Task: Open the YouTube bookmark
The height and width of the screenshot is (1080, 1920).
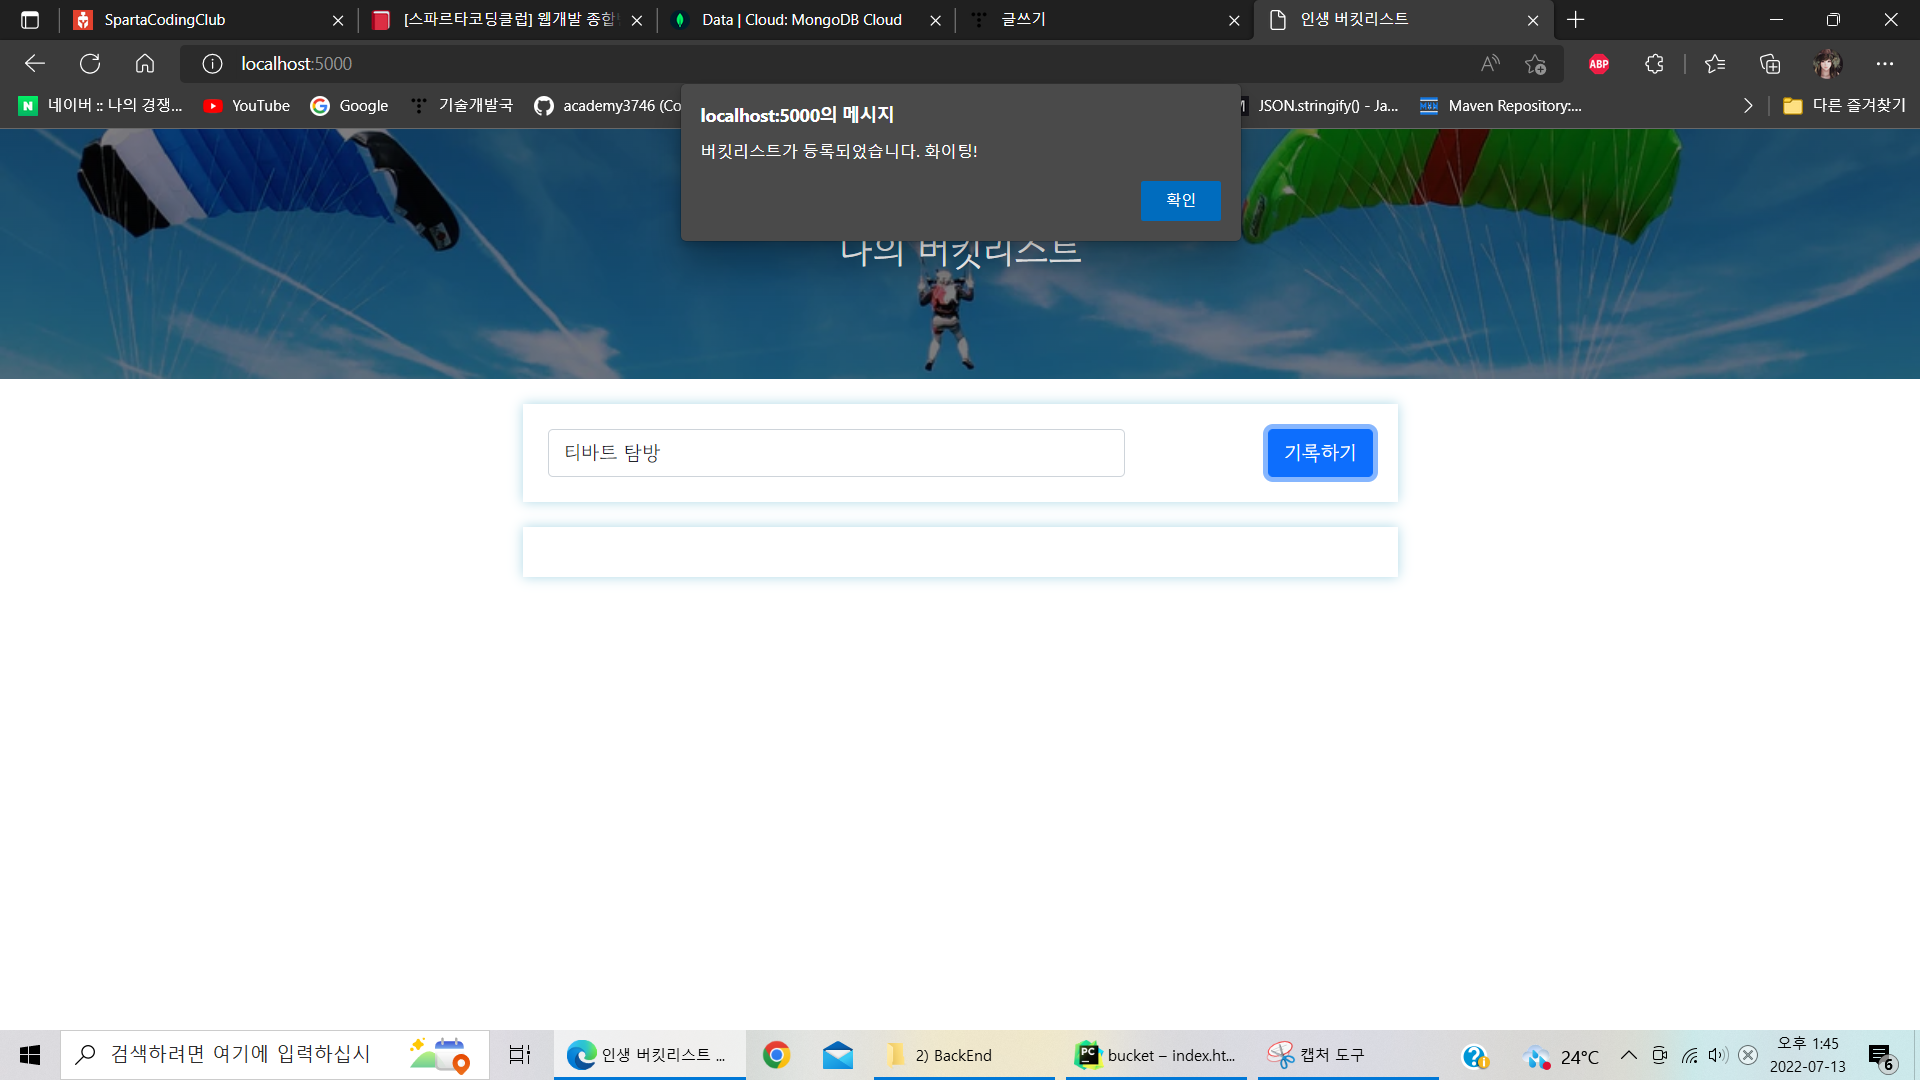Action: pos(247,105)
